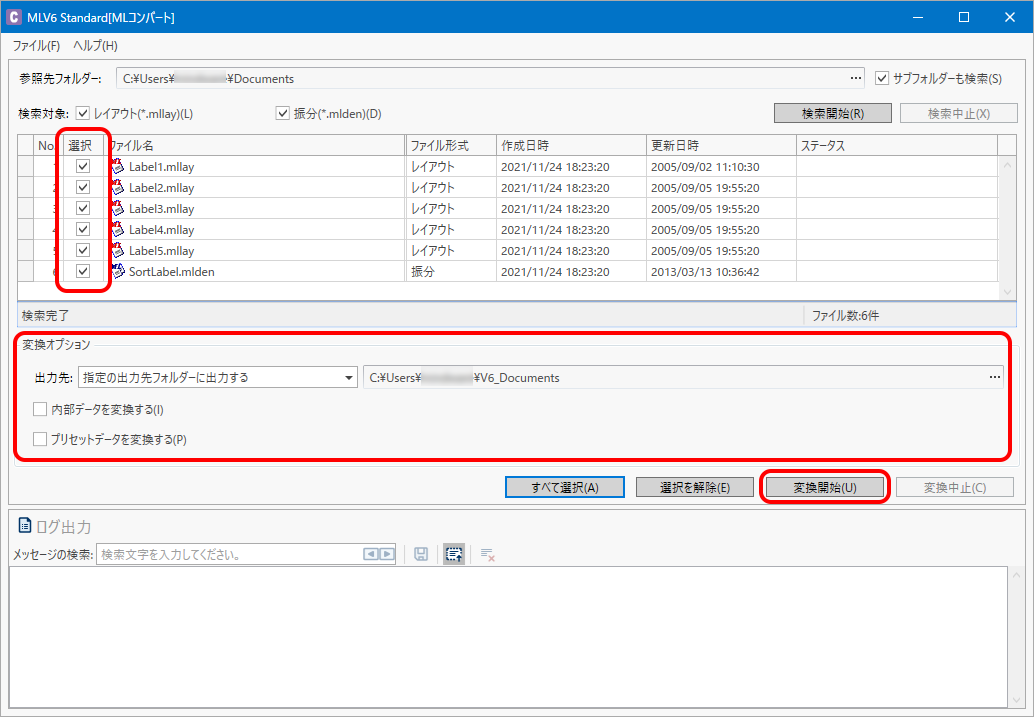The width and height of the screenshot is (1034, 717).
Task: Toggle the log auto-scroll icon
Action: pyautogui.click(x=454, y=554)
